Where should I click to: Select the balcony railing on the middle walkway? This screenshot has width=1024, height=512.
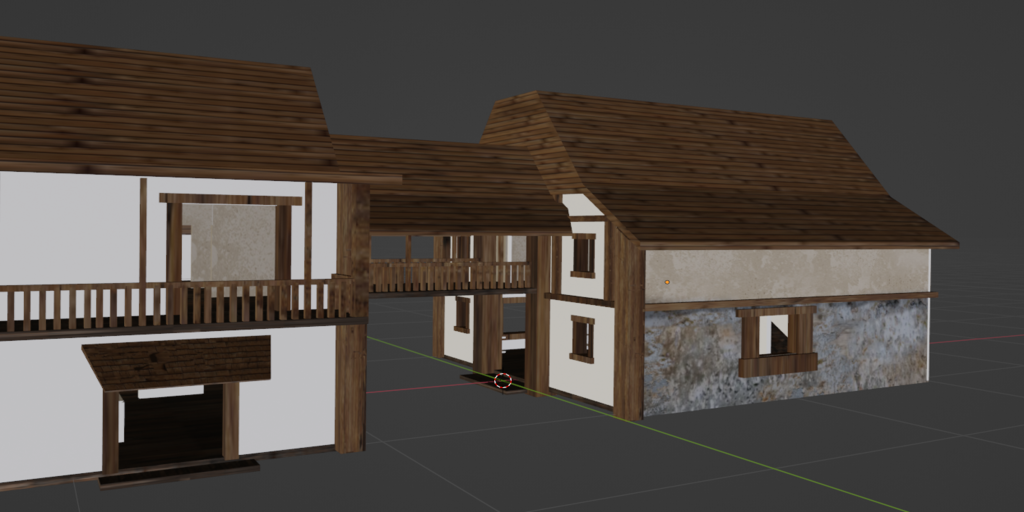click(449, 275)
